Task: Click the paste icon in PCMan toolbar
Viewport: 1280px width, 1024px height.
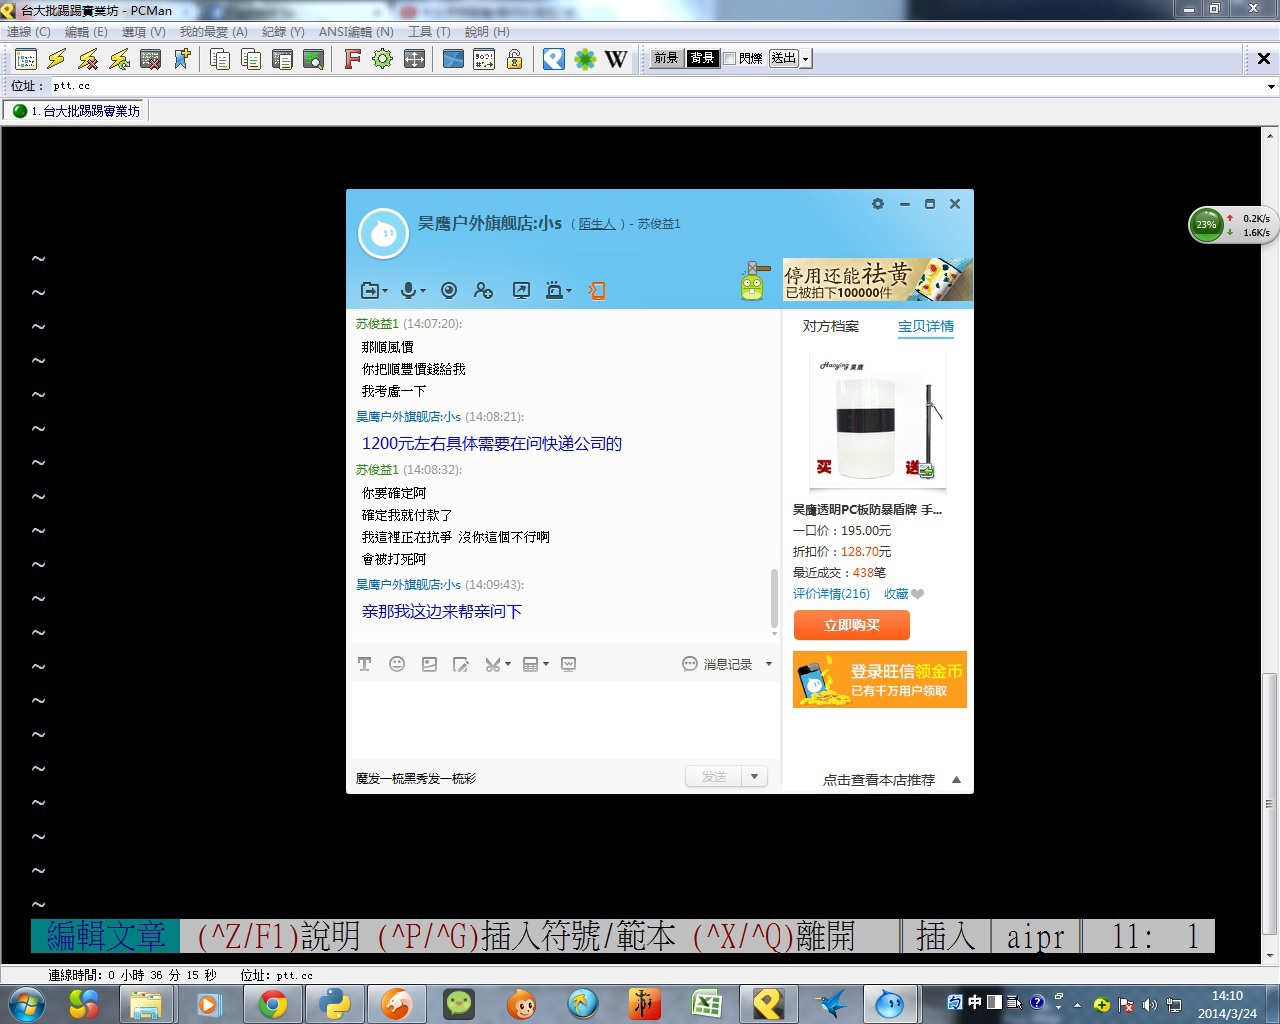Action: pyautogui.click(x=251, y=59)
